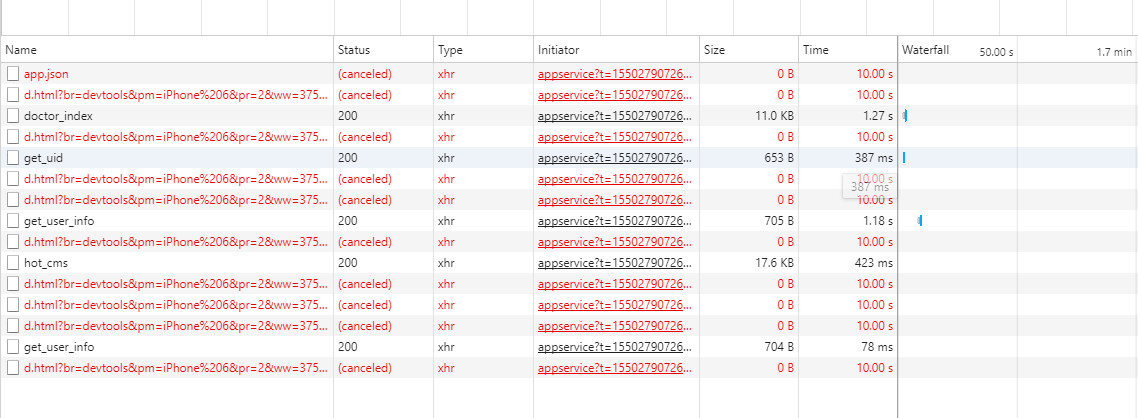Sort requests by Time column header
Screen dimensions: 1138x418
pos(816,49)
